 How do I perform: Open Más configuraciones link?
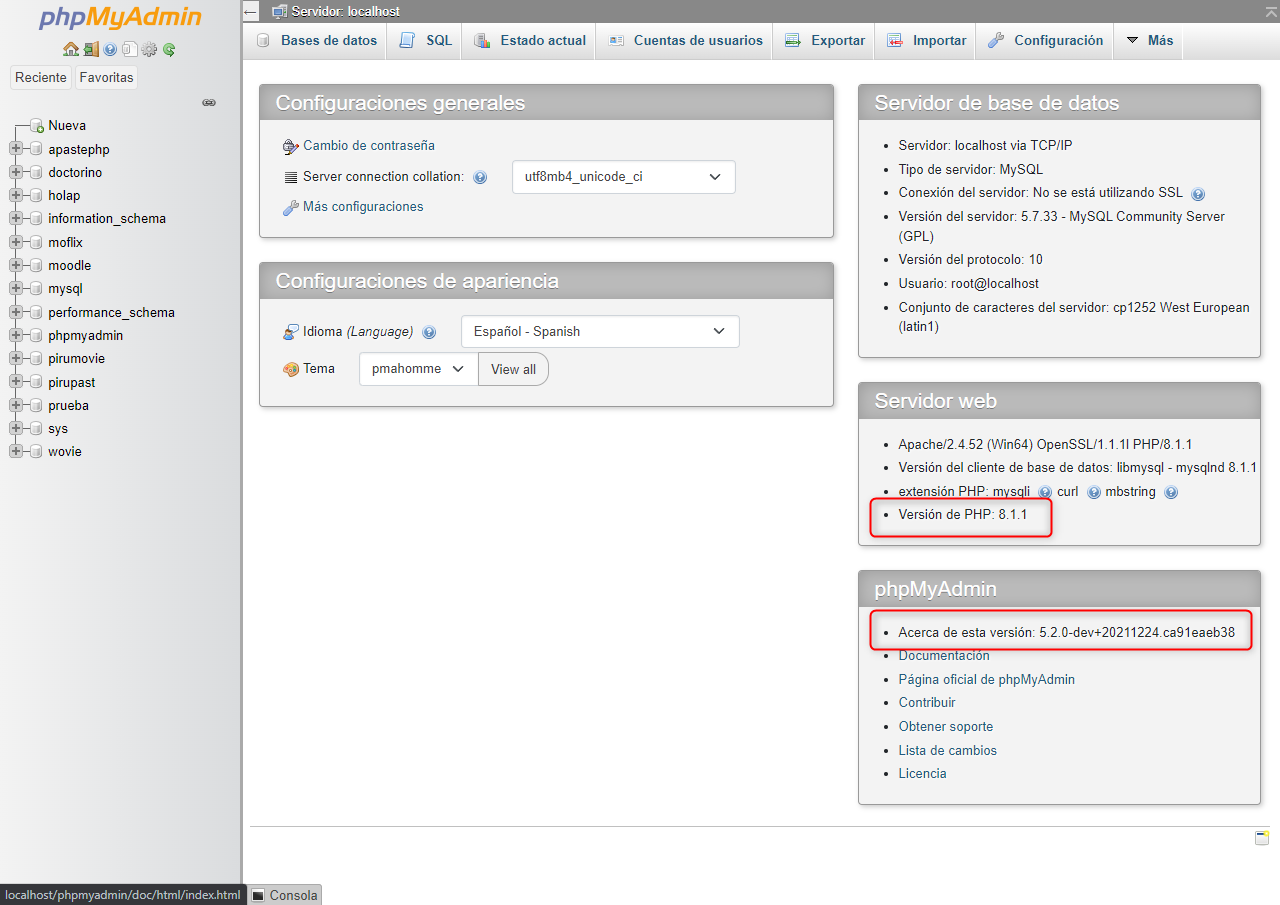(363, 207)
